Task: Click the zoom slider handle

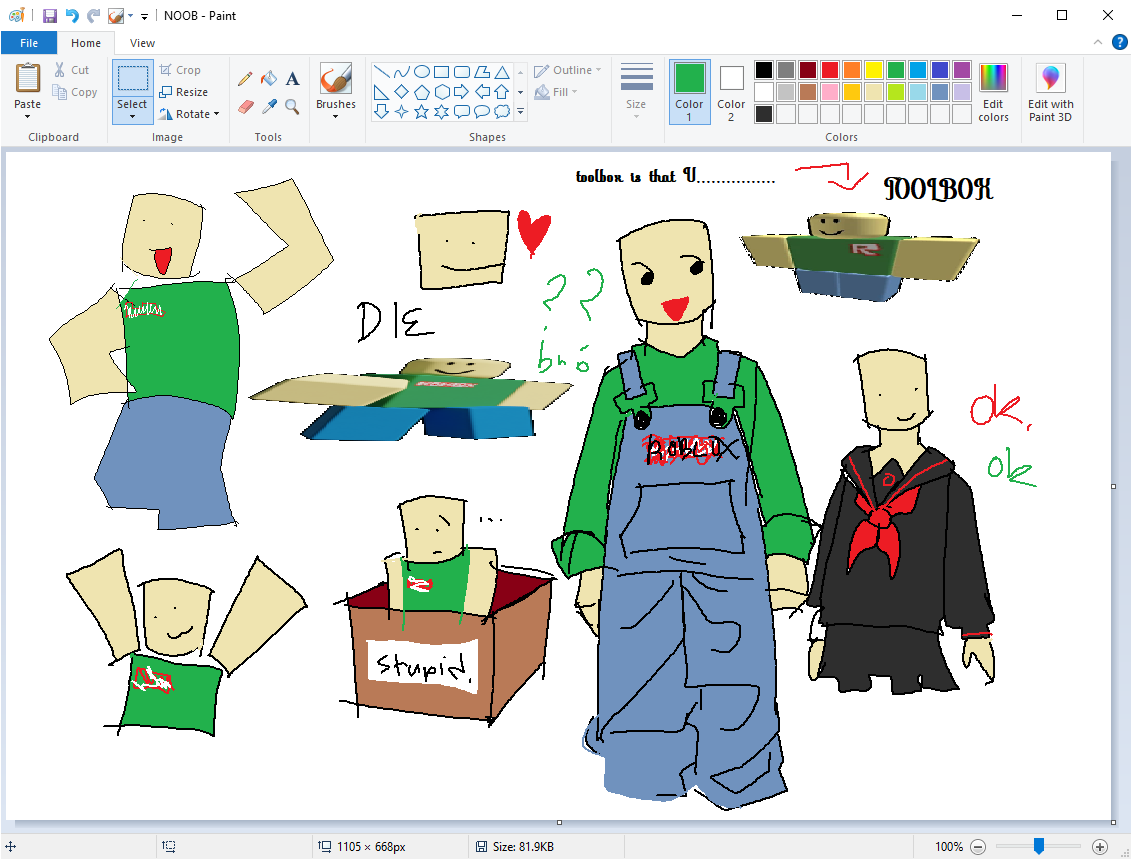Action: [1039, 846]
